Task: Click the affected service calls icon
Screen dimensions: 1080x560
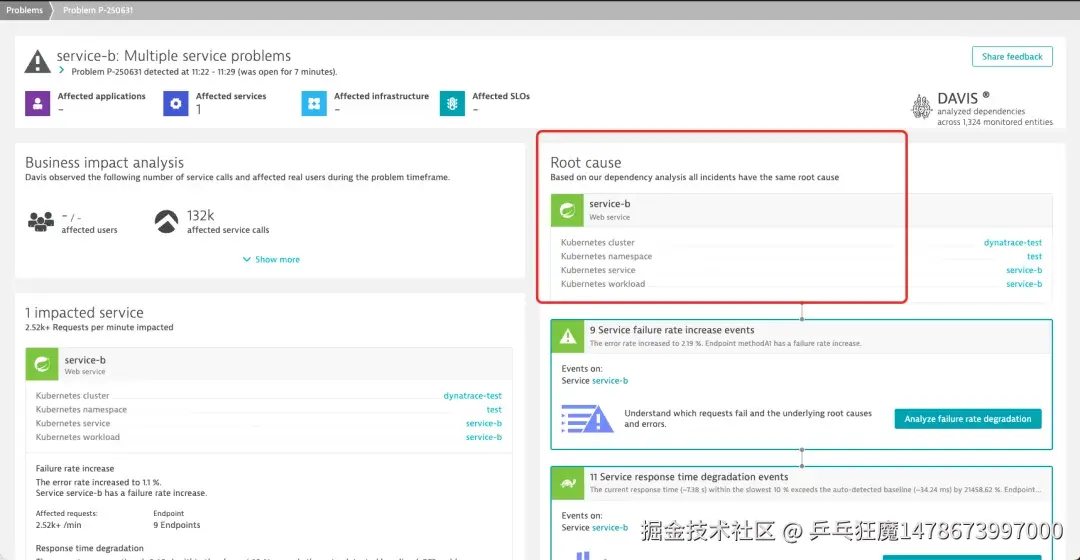Action: click(166, 222)
